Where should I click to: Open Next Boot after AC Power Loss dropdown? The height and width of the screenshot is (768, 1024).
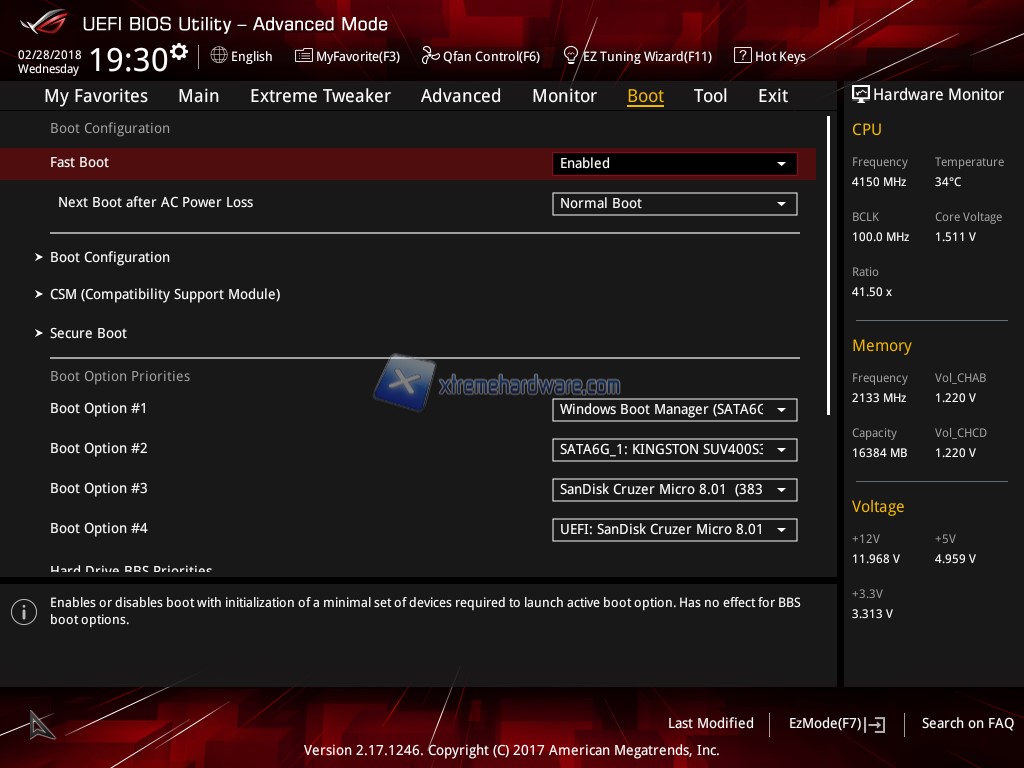(674, 203)
